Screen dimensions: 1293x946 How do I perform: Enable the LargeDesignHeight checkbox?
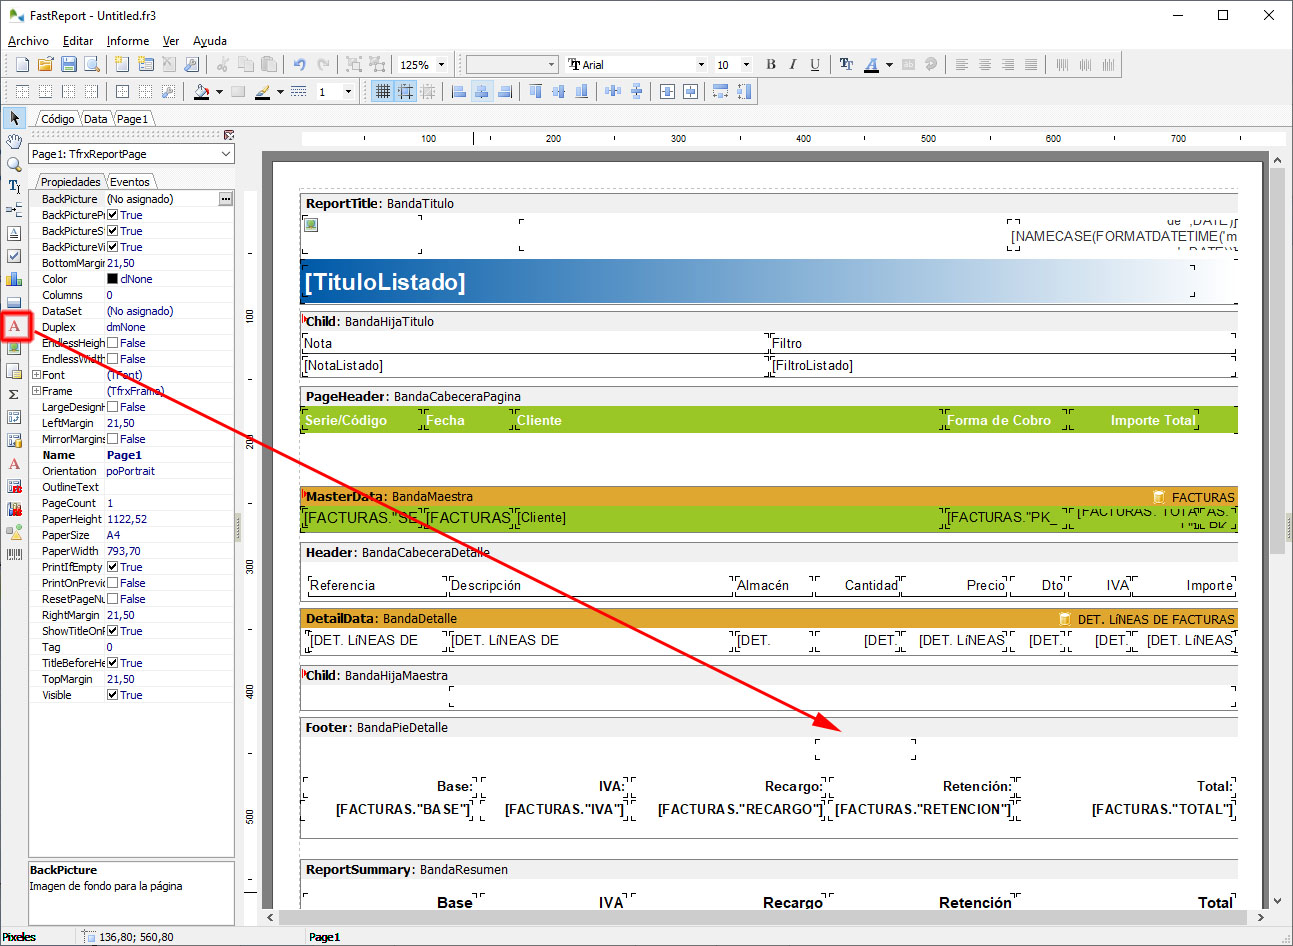113,407
